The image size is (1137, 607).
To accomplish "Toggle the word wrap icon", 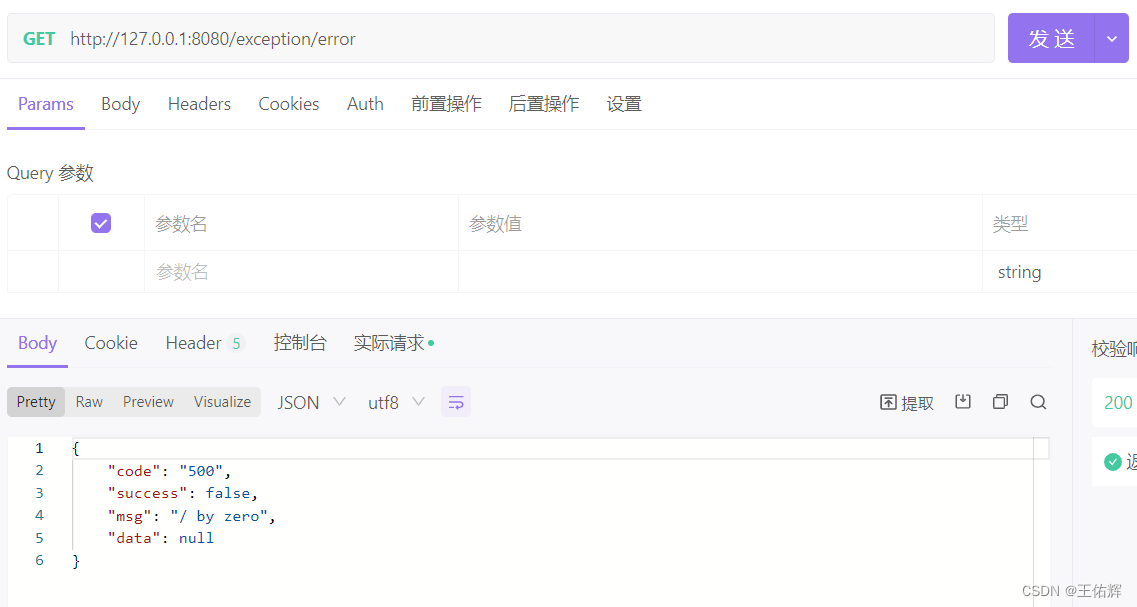I will pos(455,402).
